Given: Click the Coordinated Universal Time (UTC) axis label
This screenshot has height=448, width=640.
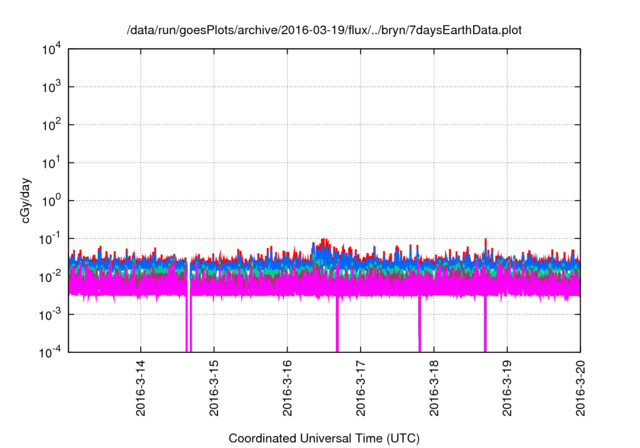Looking at the screenshot, I should [324, 438].
